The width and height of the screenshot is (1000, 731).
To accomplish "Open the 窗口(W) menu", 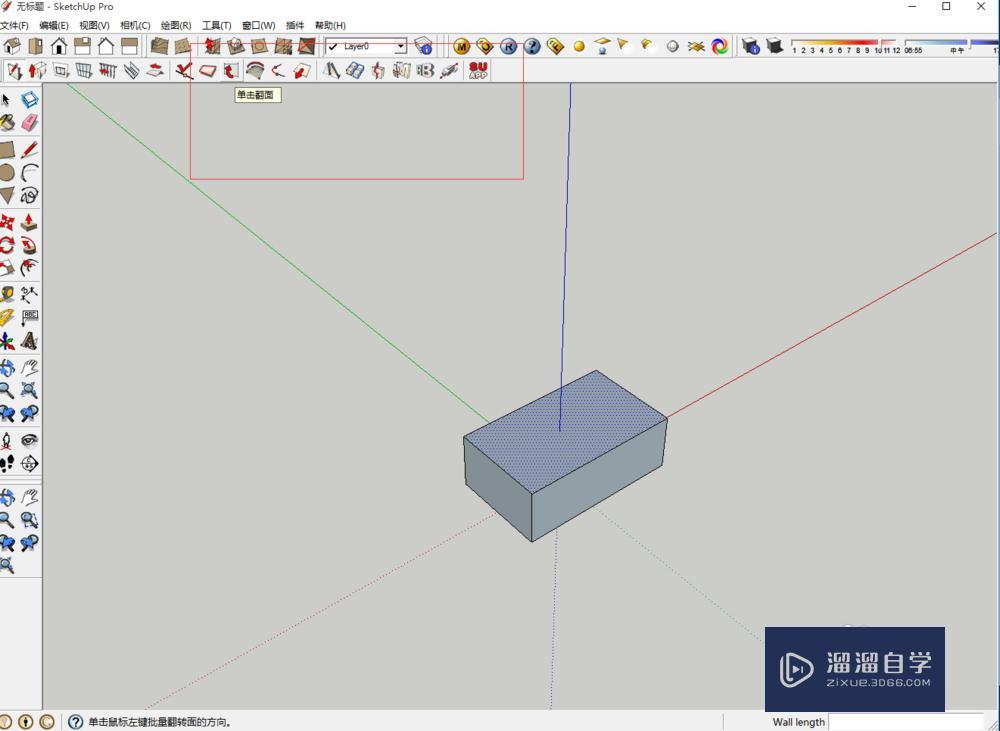I will pos(259,26).
